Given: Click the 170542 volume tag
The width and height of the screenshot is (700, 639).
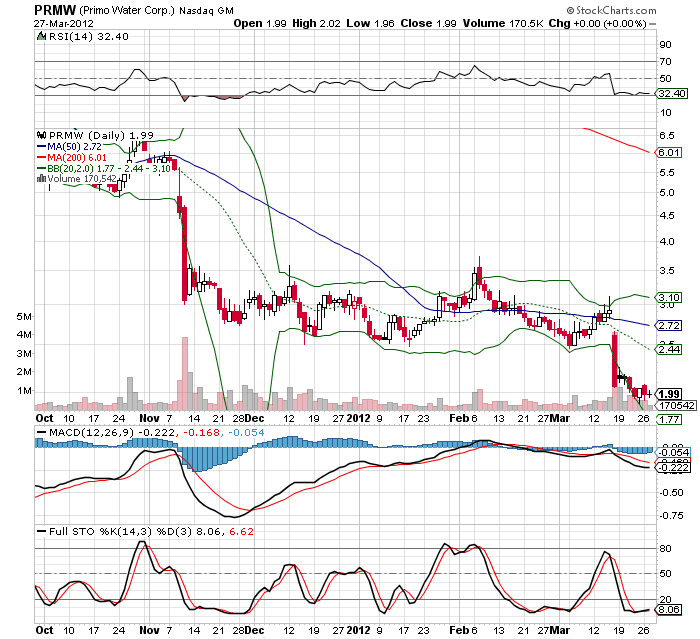Looking at the screenshot, I should click(x=676, y=405).
